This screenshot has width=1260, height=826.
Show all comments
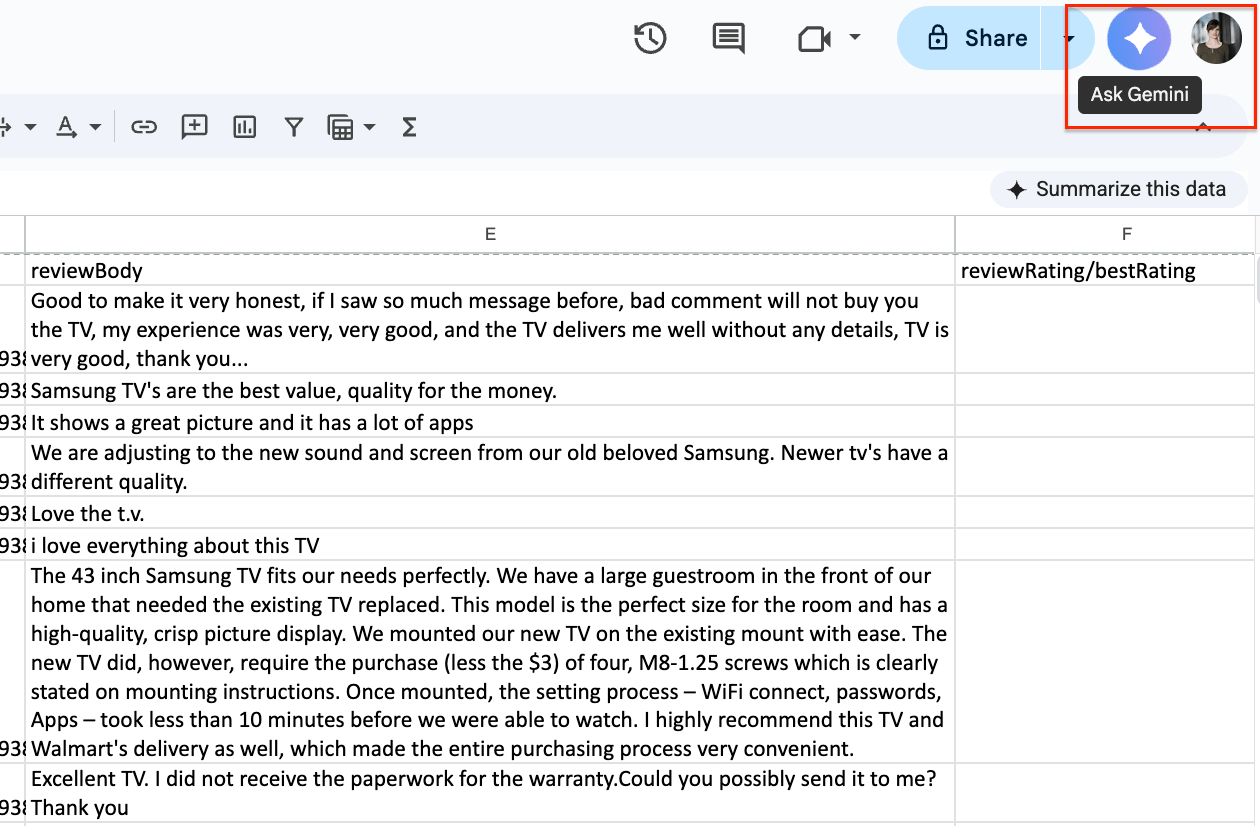[729, 38]
